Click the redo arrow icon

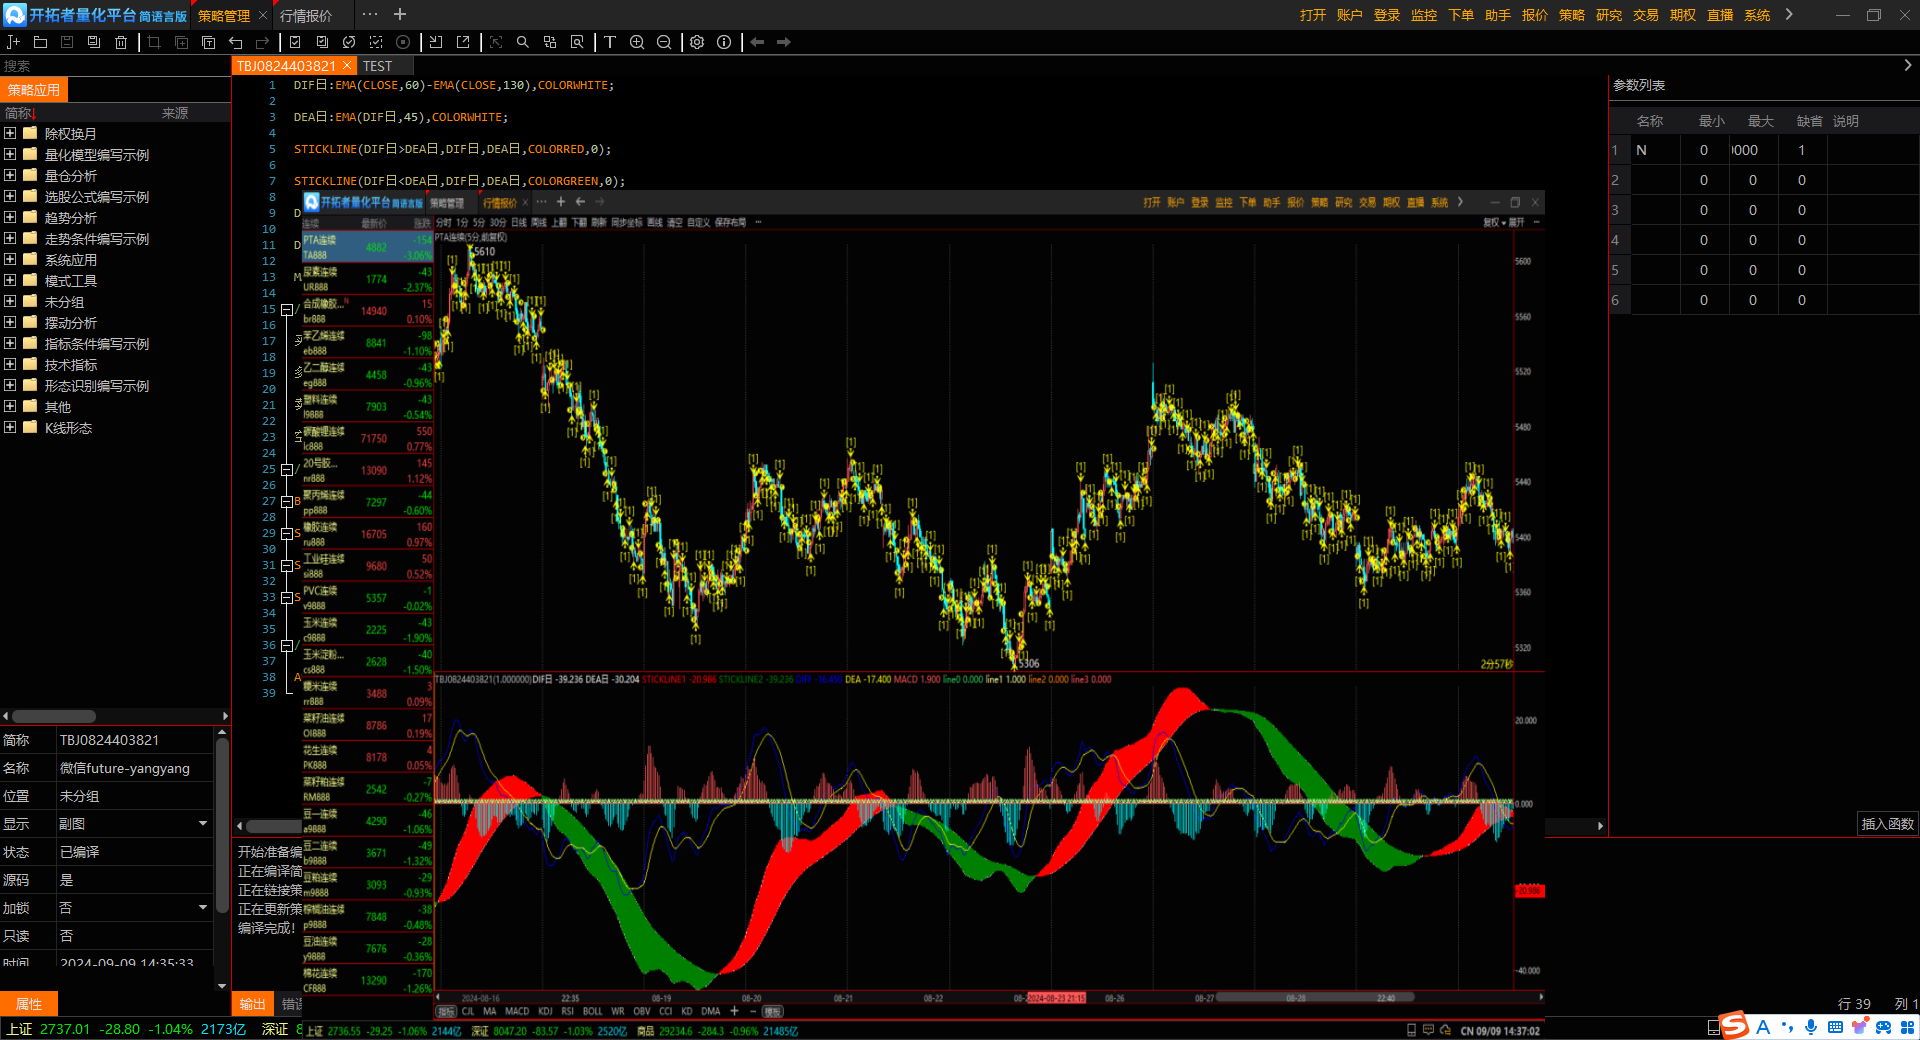point(262,42)
